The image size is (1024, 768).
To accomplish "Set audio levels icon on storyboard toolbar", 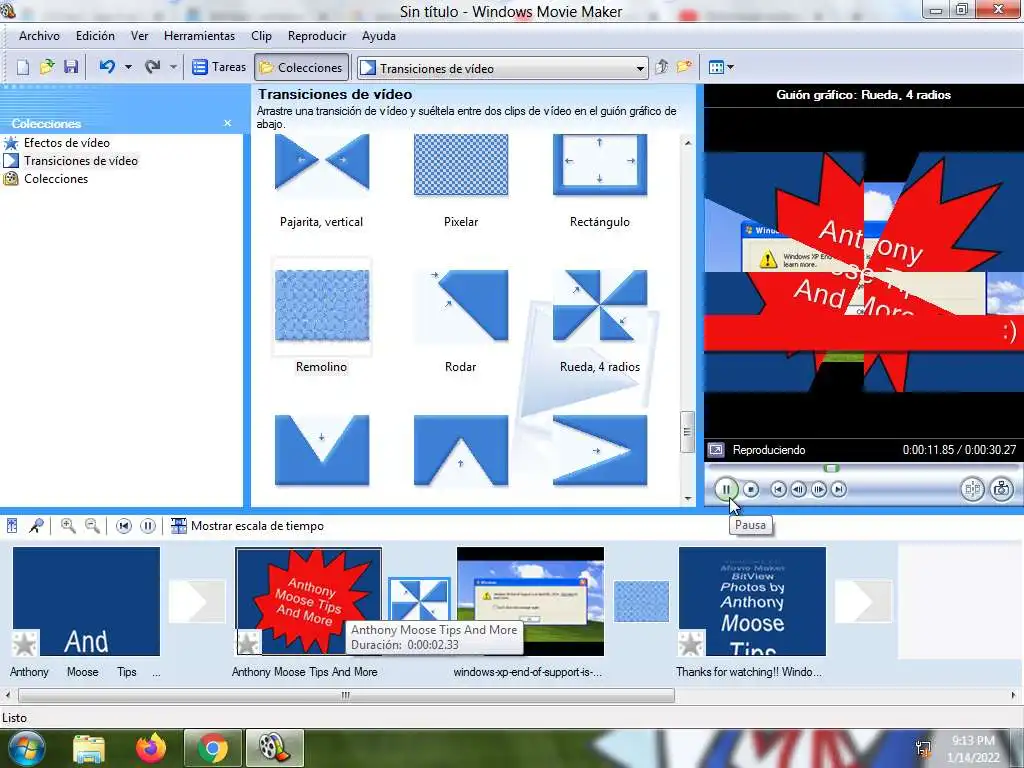I will tap(12, 526).
